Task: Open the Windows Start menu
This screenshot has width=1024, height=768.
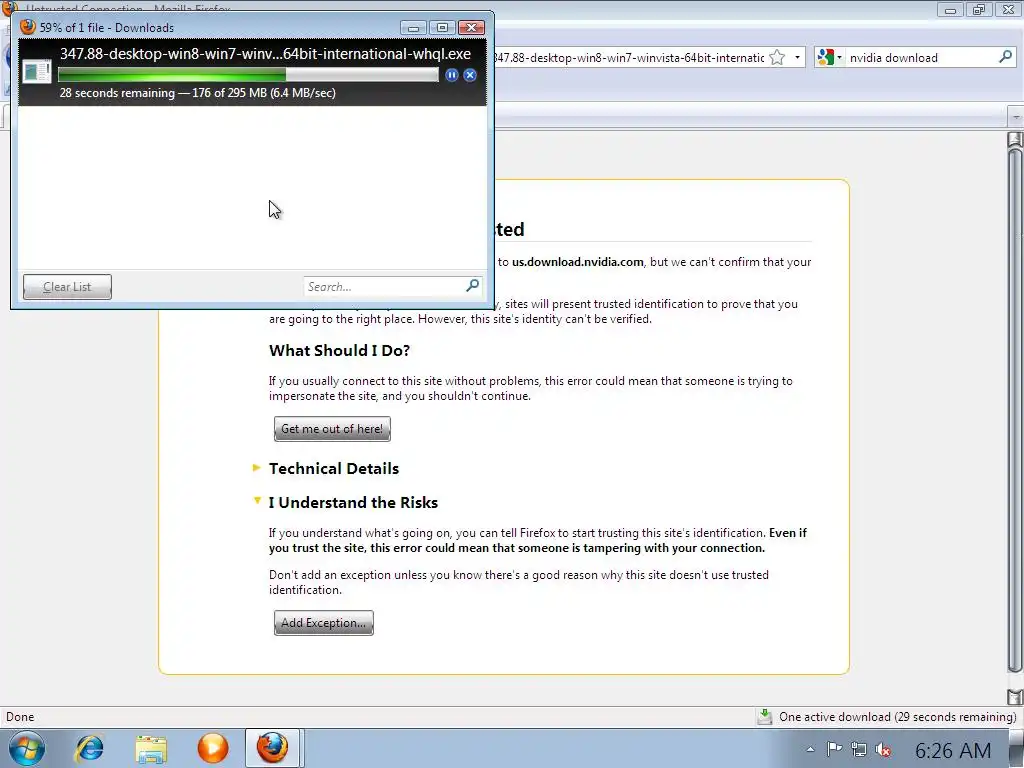Action: pyautogui.click(x=26, y=748)
